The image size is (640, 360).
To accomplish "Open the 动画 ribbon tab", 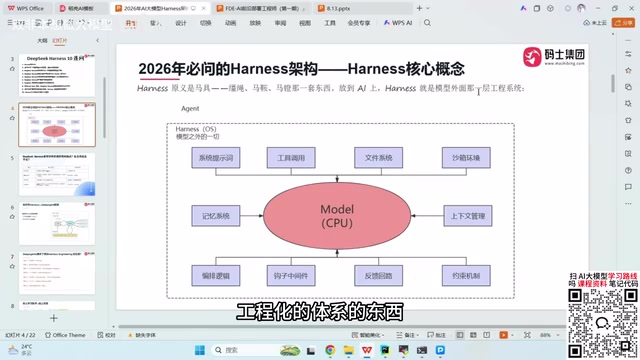I will point(231,23).
